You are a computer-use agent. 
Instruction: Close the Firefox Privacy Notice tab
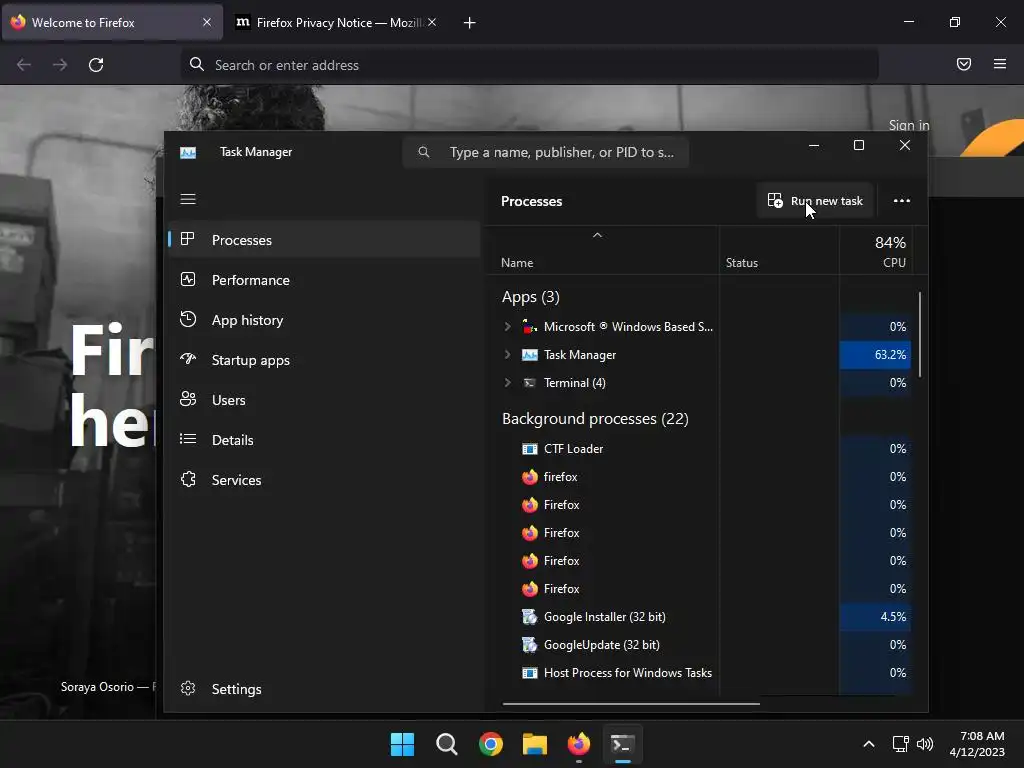tap(432, 22)
